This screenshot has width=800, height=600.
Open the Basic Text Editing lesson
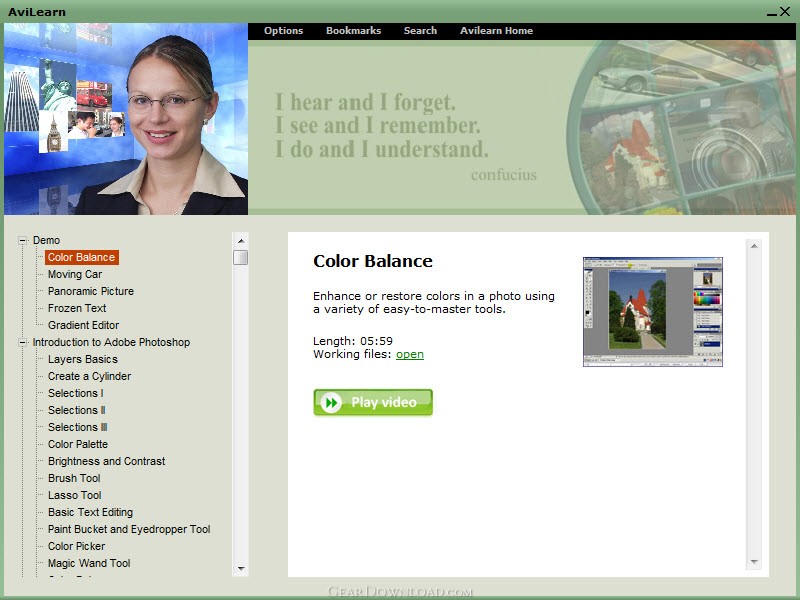90,512
